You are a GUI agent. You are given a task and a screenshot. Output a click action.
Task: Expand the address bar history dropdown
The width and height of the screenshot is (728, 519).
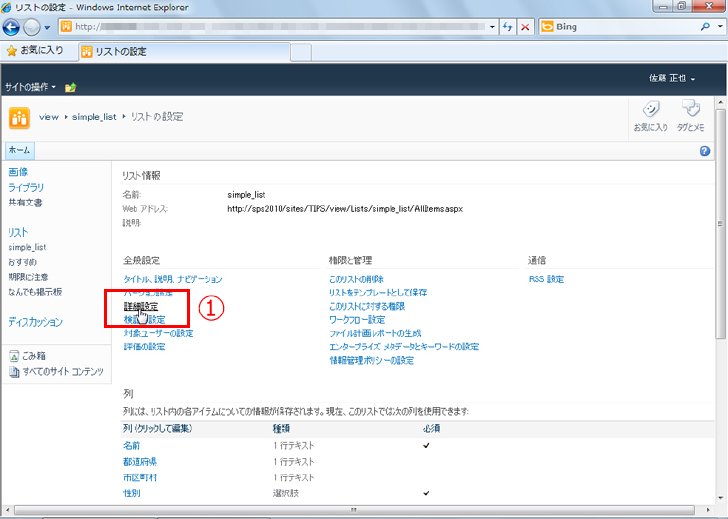coord(492,27)
